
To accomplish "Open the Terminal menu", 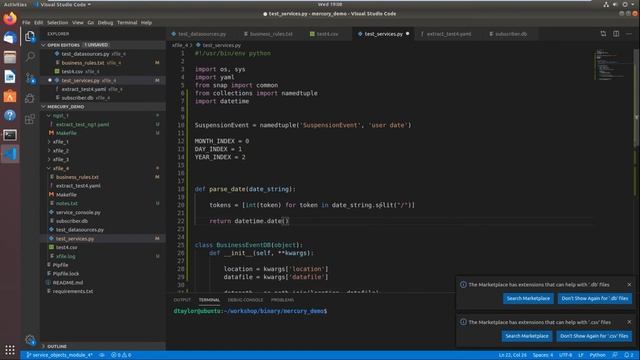I will [x=127, y=23].
